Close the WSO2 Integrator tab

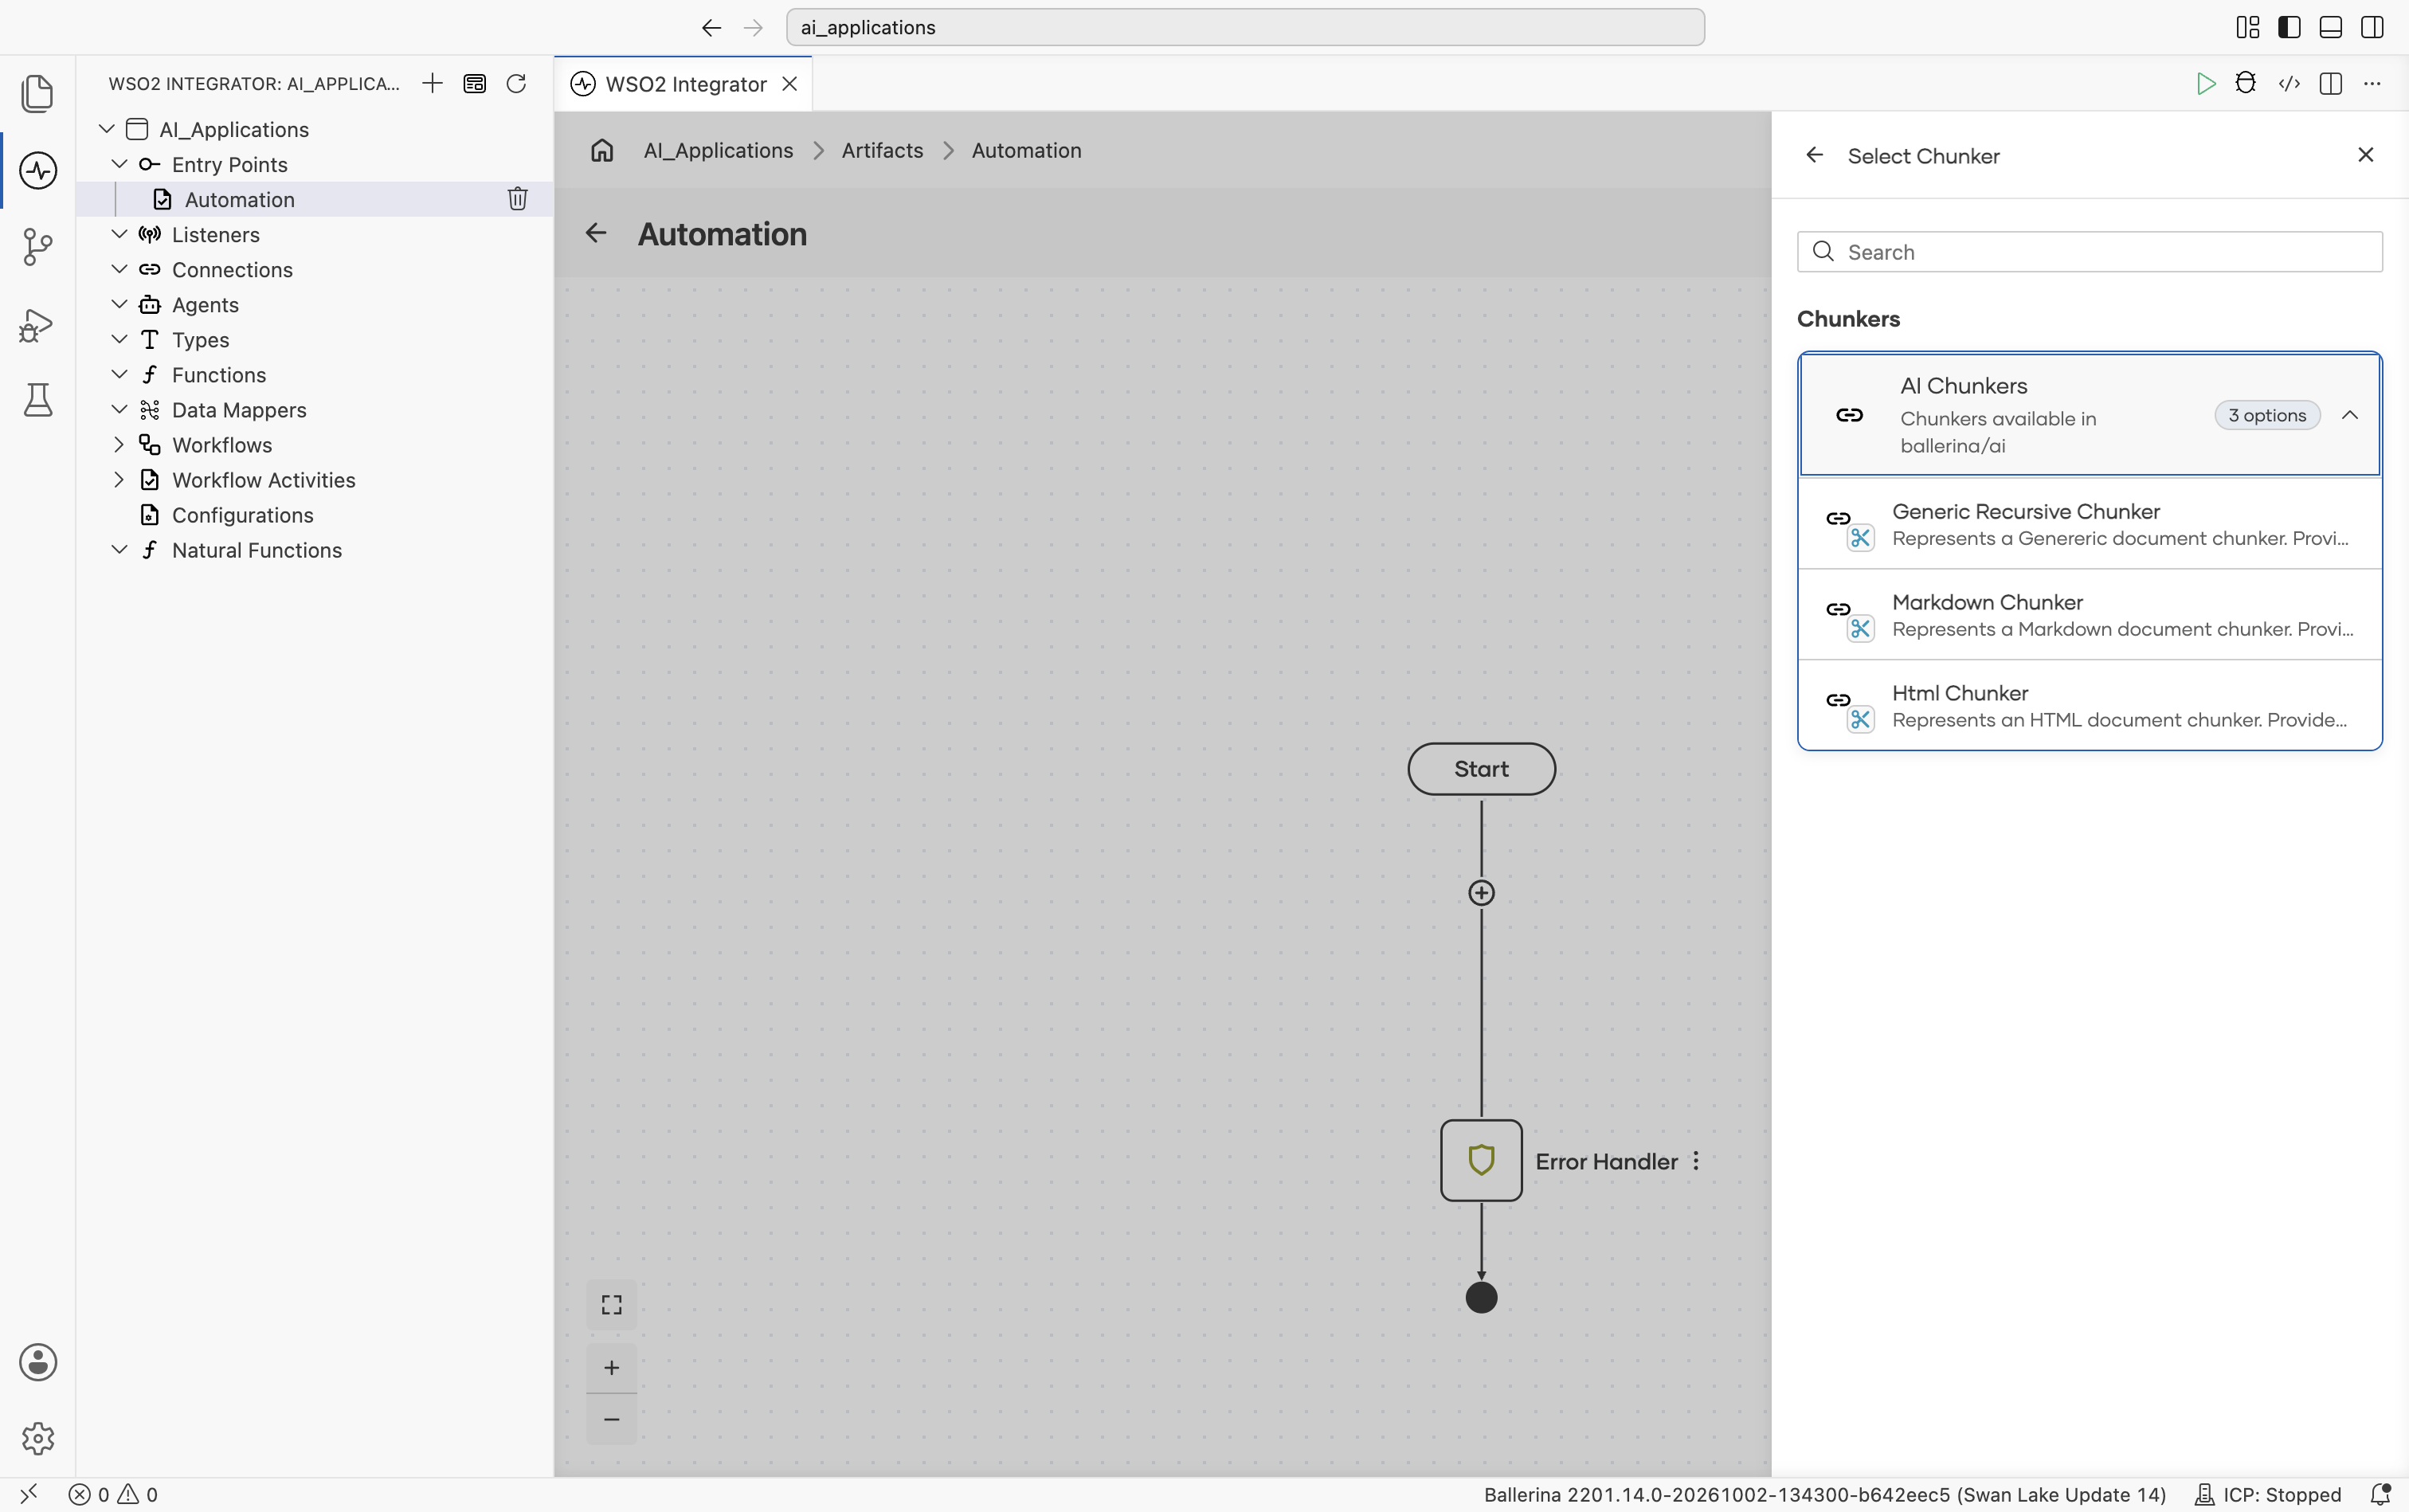click(x=790, y=84)
